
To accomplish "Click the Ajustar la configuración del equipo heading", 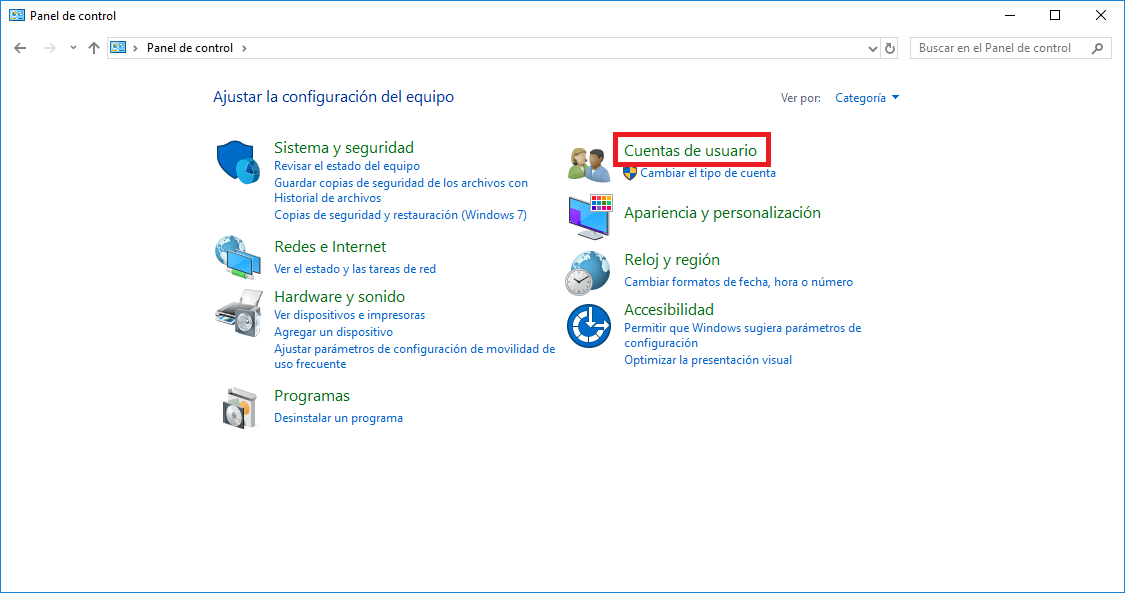I will tap(334, 97).
